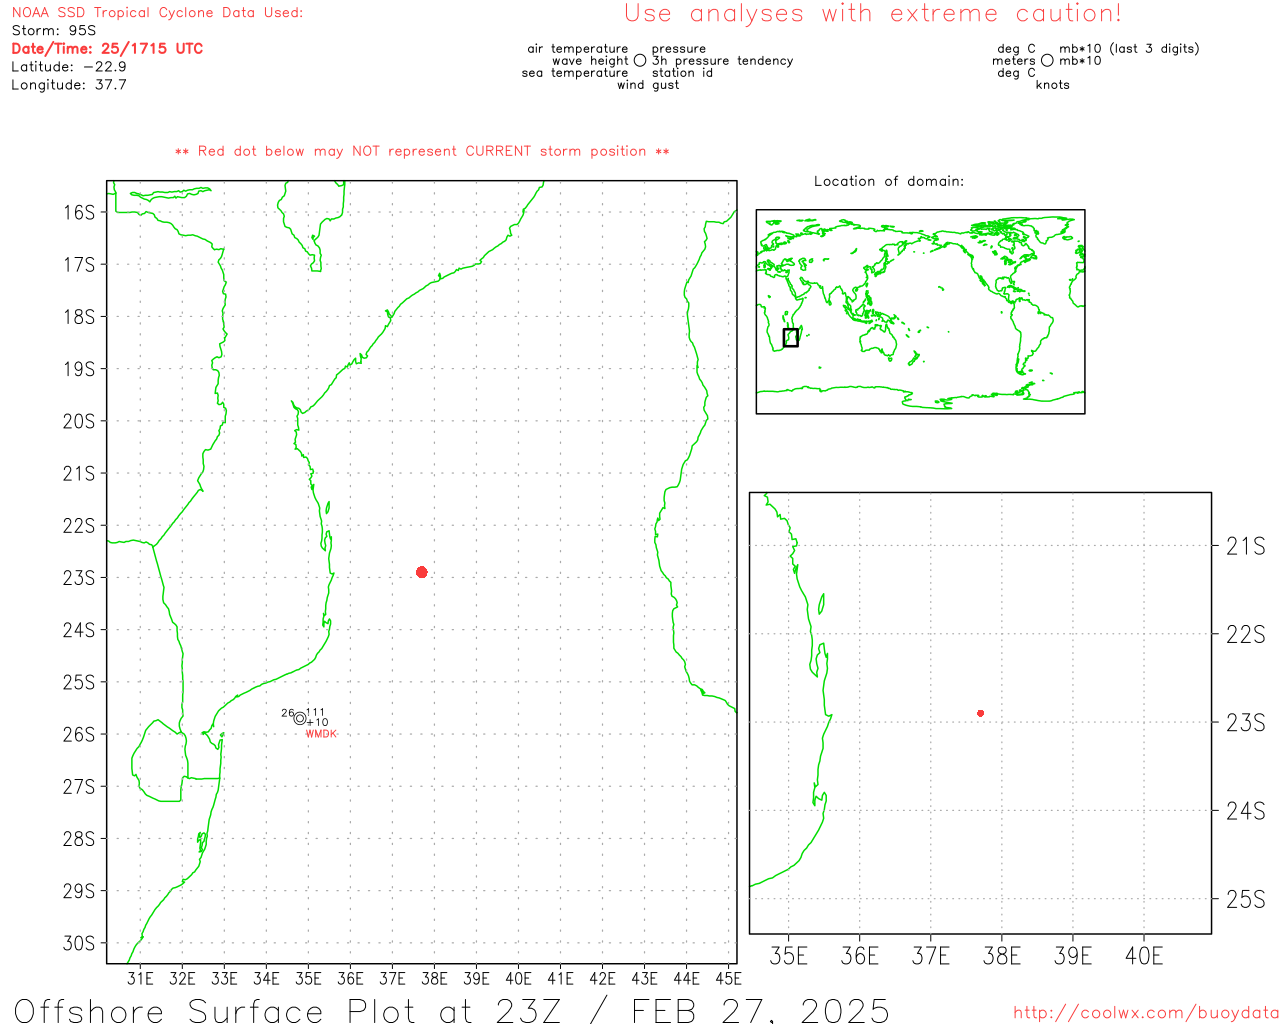Click the 'air temperature' legend label
The width and height of the screenshot is (1280, 1024).
click(x=578, y=48)
